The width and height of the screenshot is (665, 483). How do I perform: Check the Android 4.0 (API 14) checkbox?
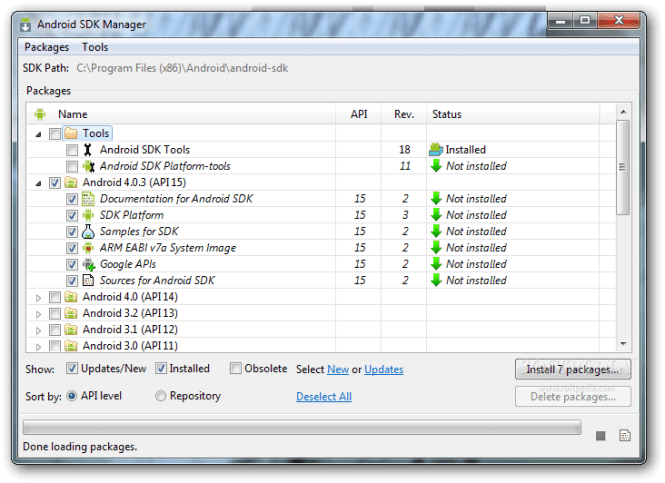point(55,297)
